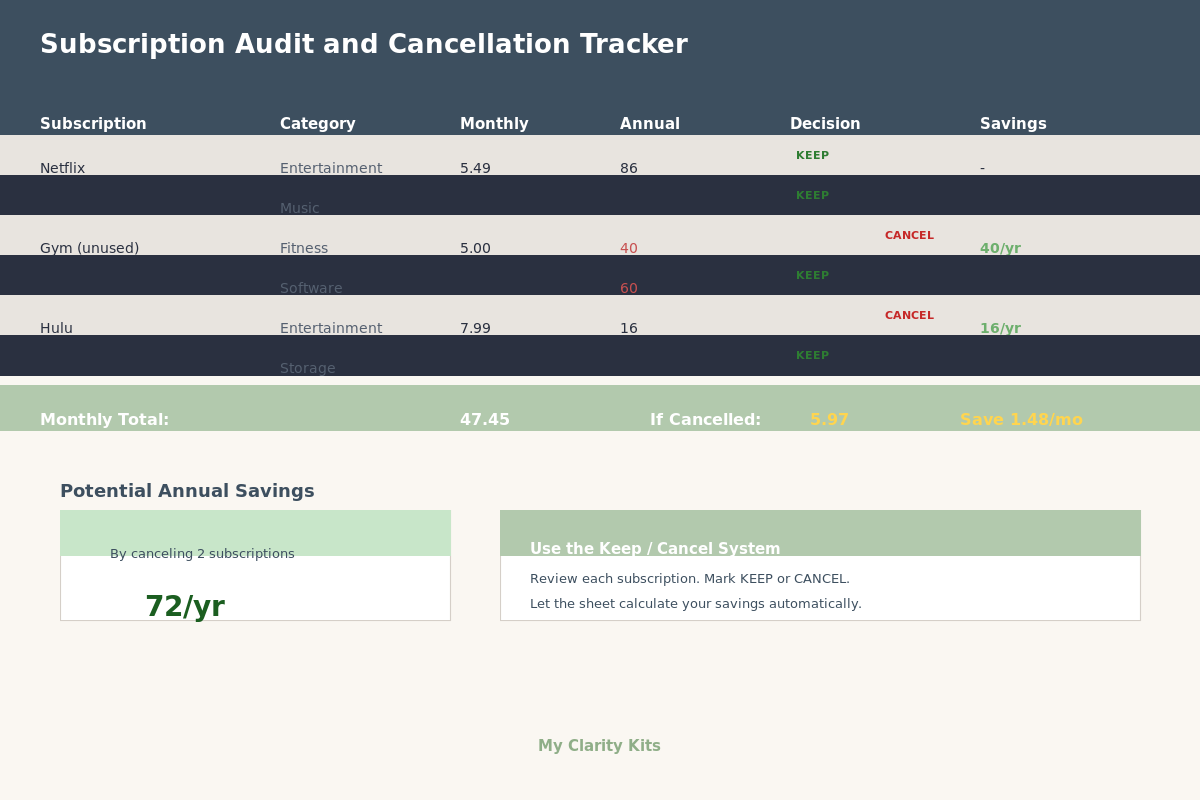
Task: Click the Gym (unused) subscription cell
Action: 89,248
